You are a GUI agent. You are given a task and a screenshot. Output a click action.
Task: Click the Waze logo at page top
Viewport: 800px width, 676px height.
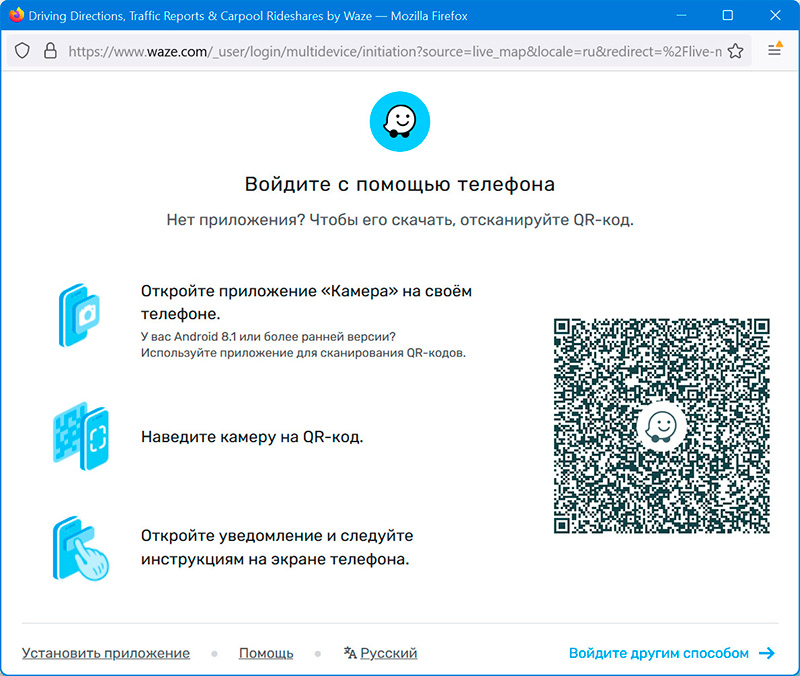click(399, 123)
